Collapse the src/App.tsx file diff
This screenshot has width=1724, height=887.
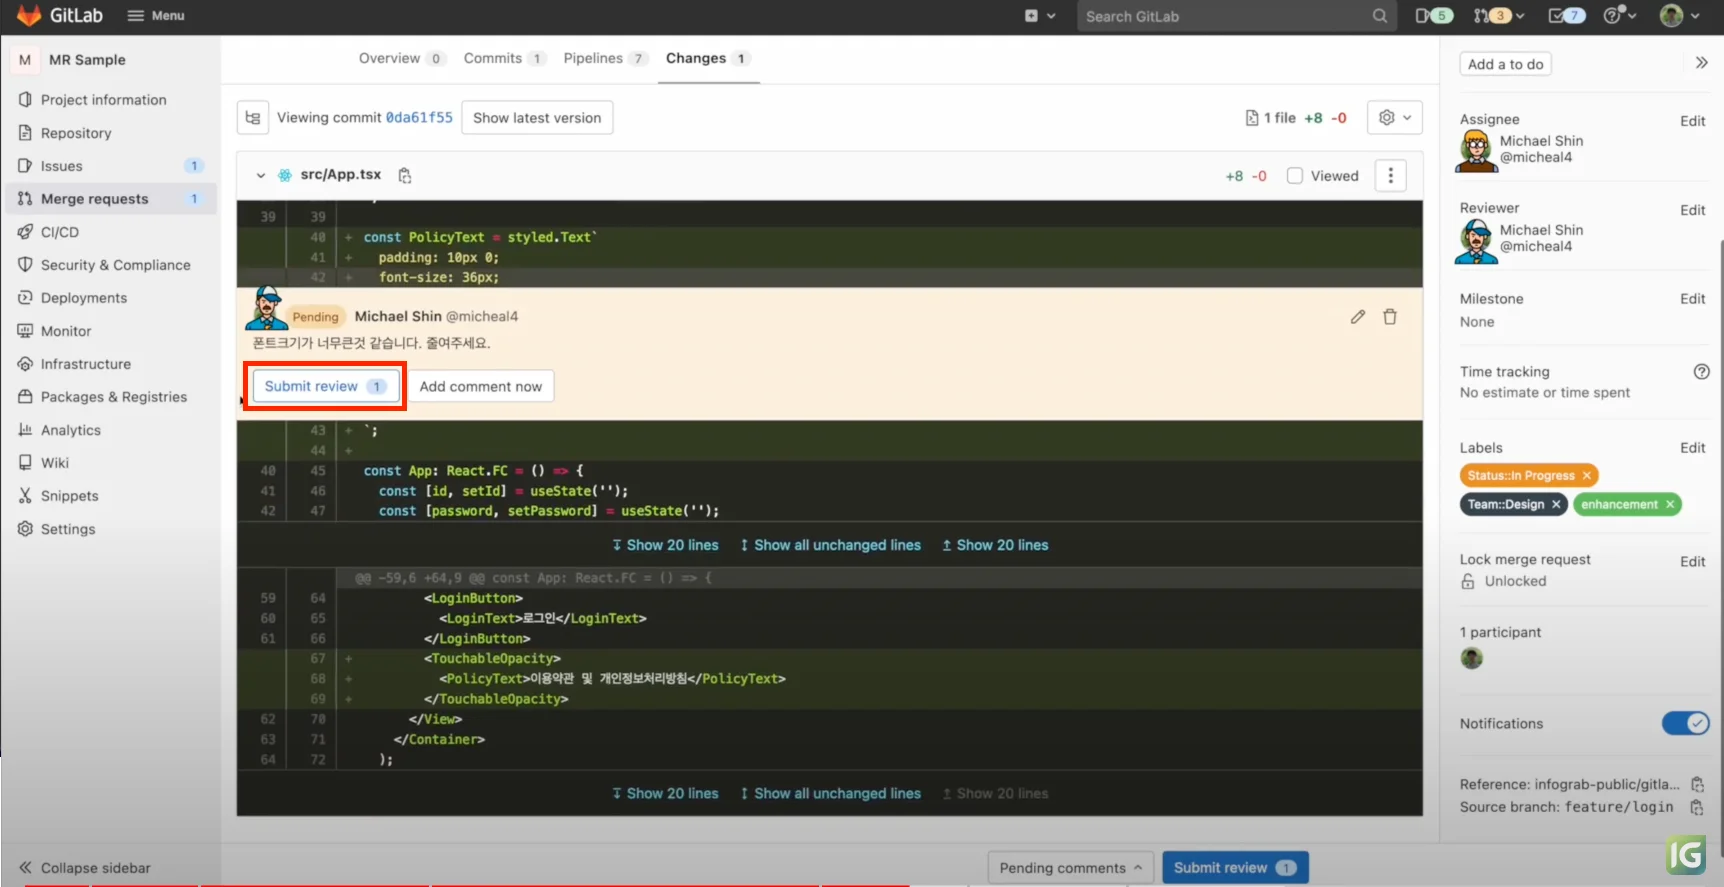pyautogui.click(x=261, y=176)
